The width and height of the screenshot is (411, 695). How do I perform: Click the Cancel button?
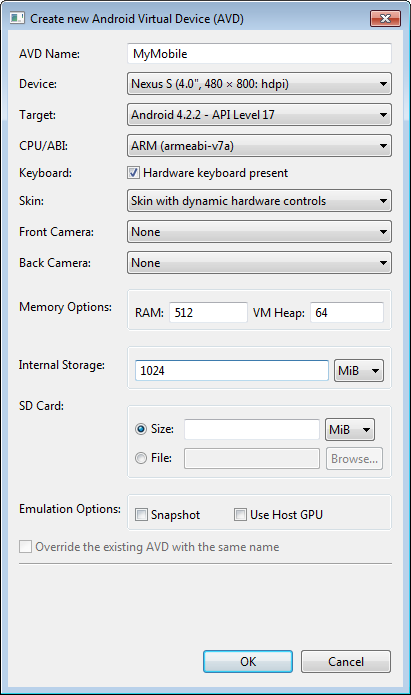[346, 662]
